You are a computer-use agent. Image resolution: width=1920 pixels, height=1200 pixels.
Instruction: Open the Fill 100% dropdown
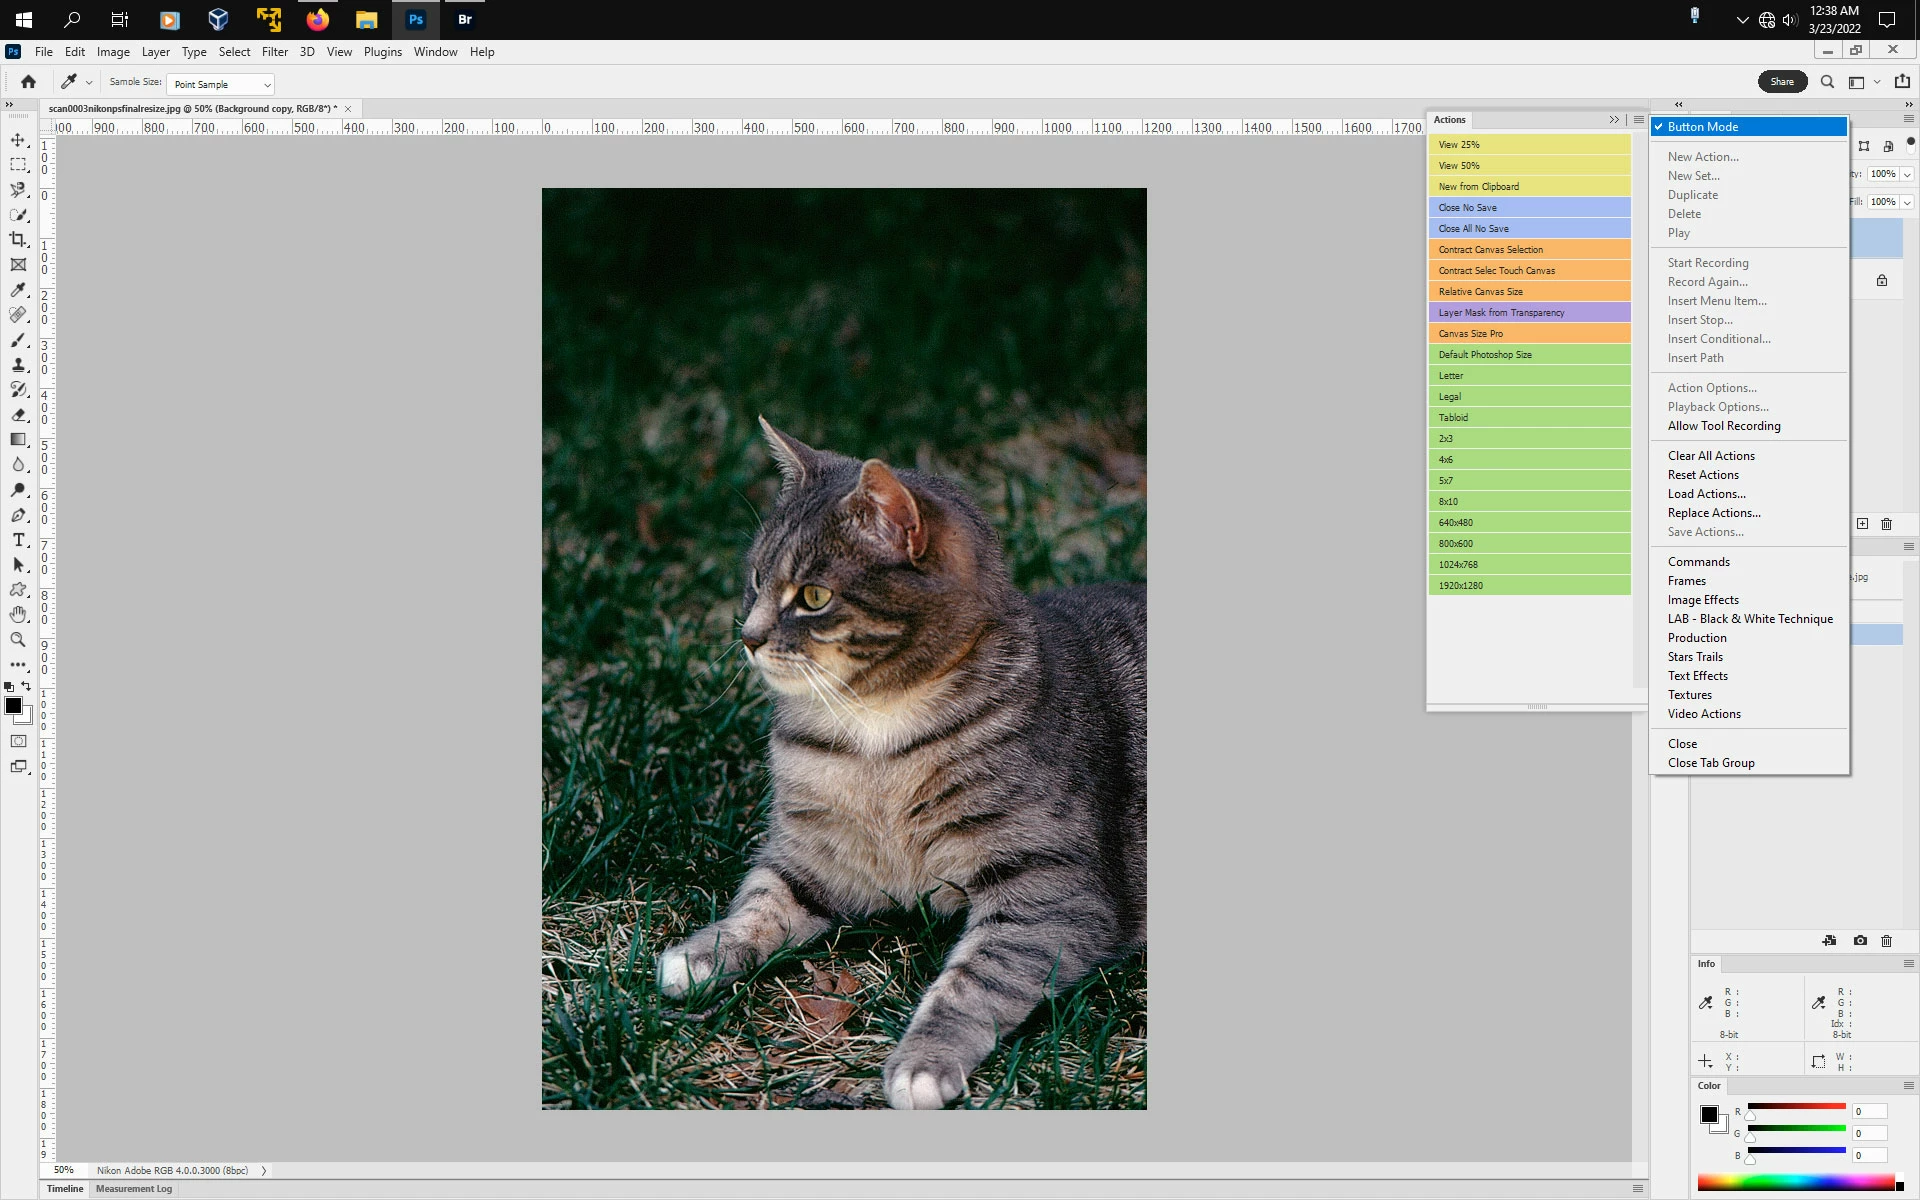click(1907, 202)
